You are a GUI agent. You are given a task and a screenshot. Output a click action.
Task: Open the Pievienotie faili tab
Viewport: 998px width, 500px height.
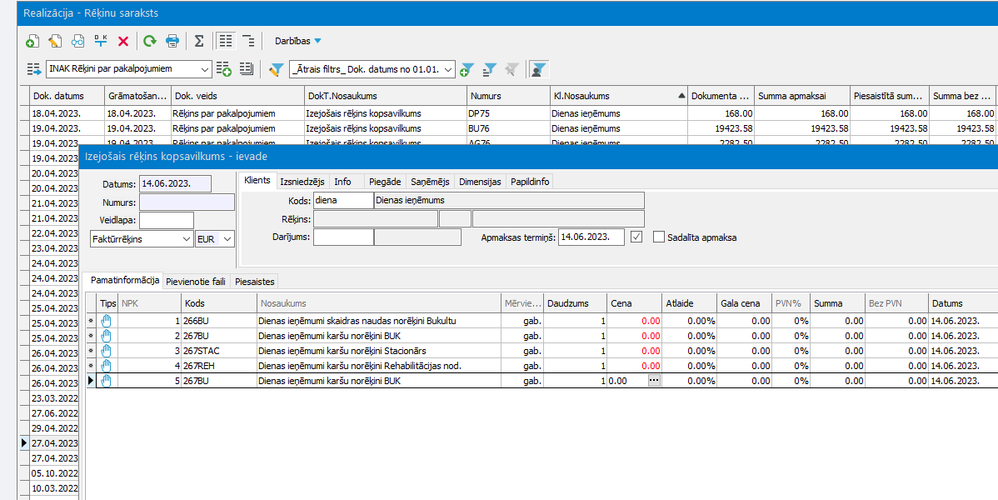tap(196, 282)
